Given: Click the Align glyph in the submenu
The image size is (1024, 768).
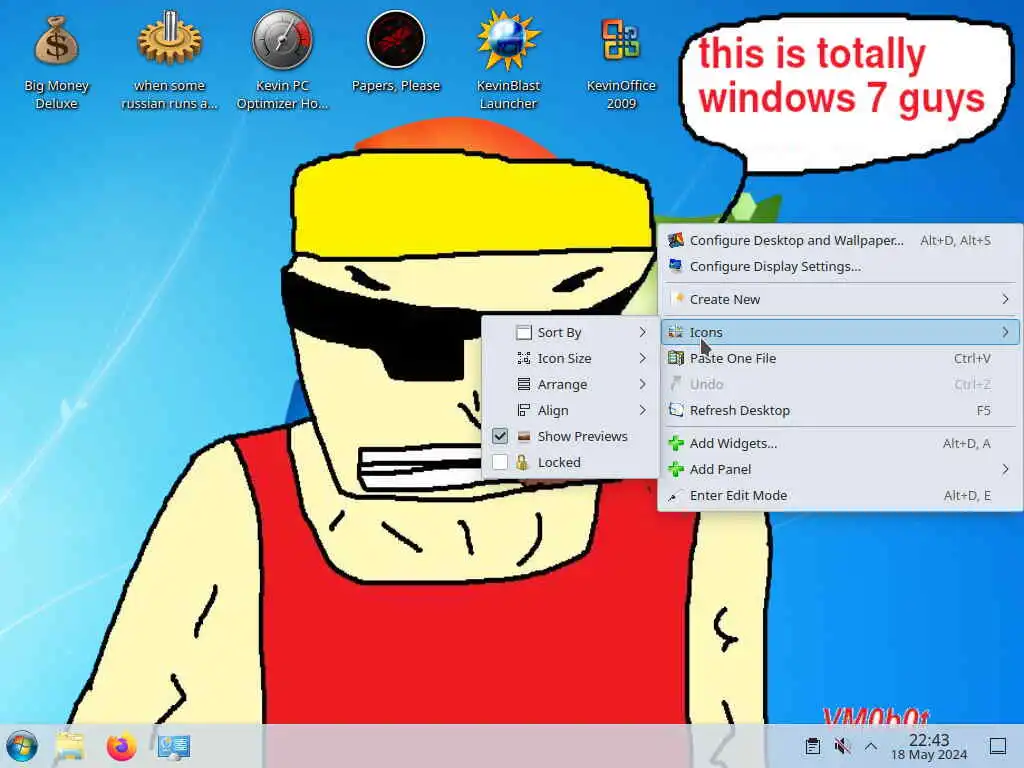Looking at the screenshot, I should 524,410.
